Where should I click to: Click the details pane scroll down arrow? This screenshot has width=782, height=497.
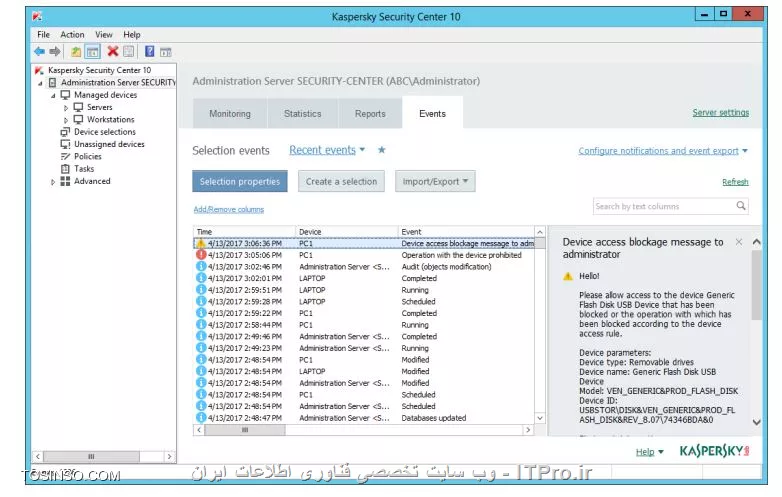click(756, 422)
